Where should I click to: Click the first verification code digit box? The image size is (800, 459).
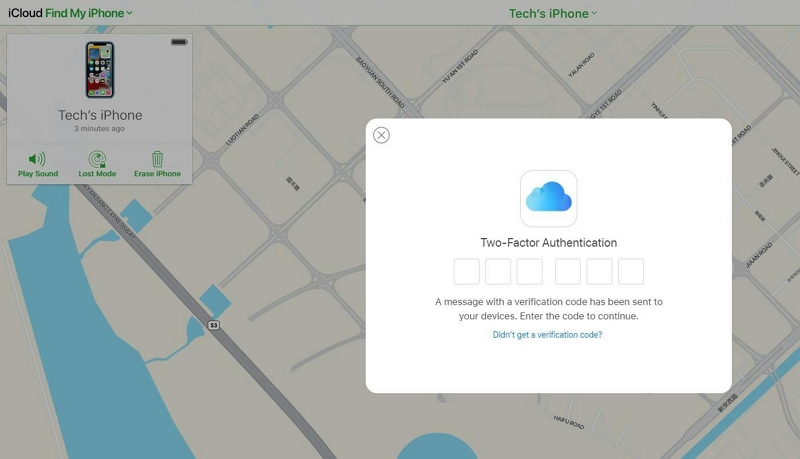466,271
